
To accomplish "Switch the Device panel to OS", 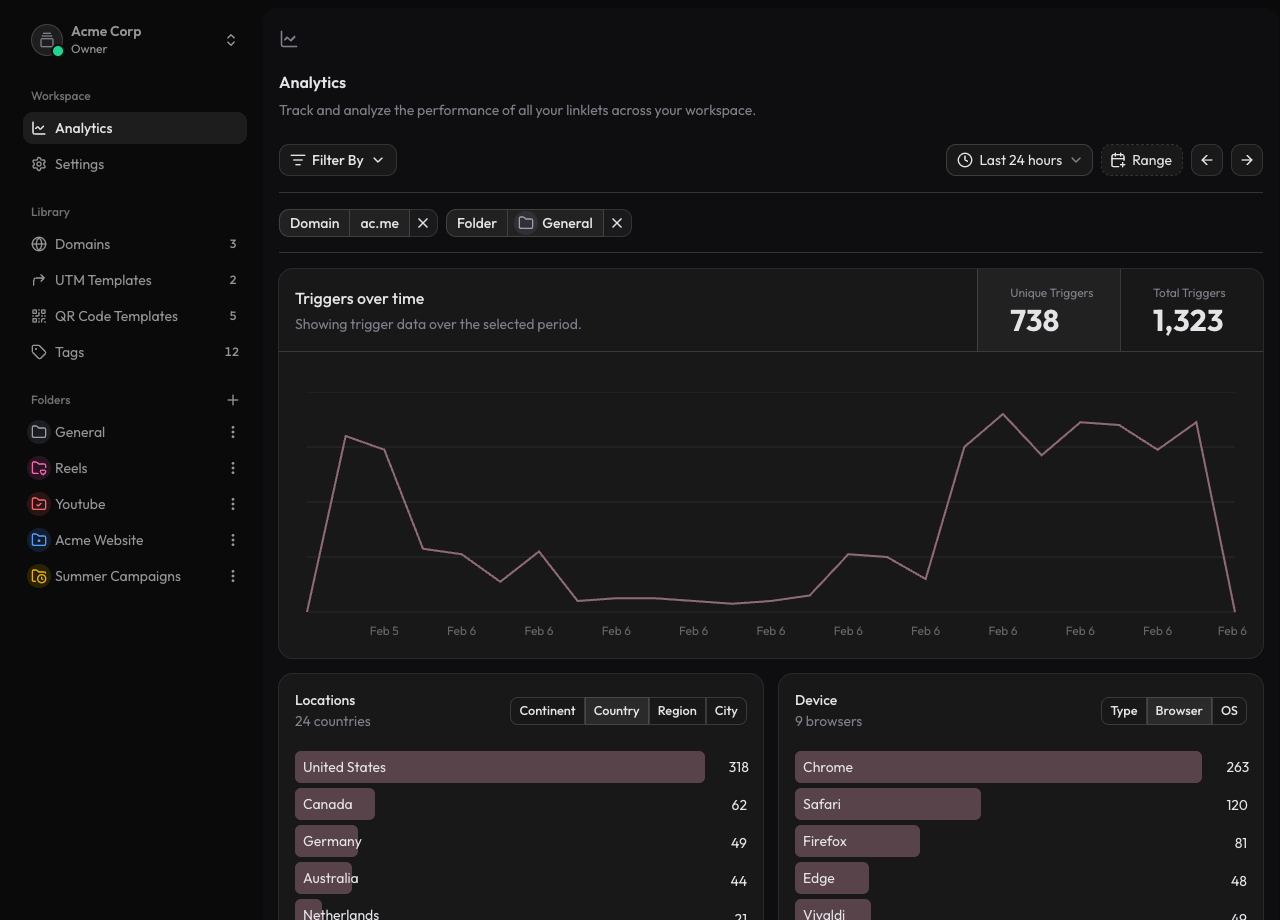I will tap(1229, 710).
